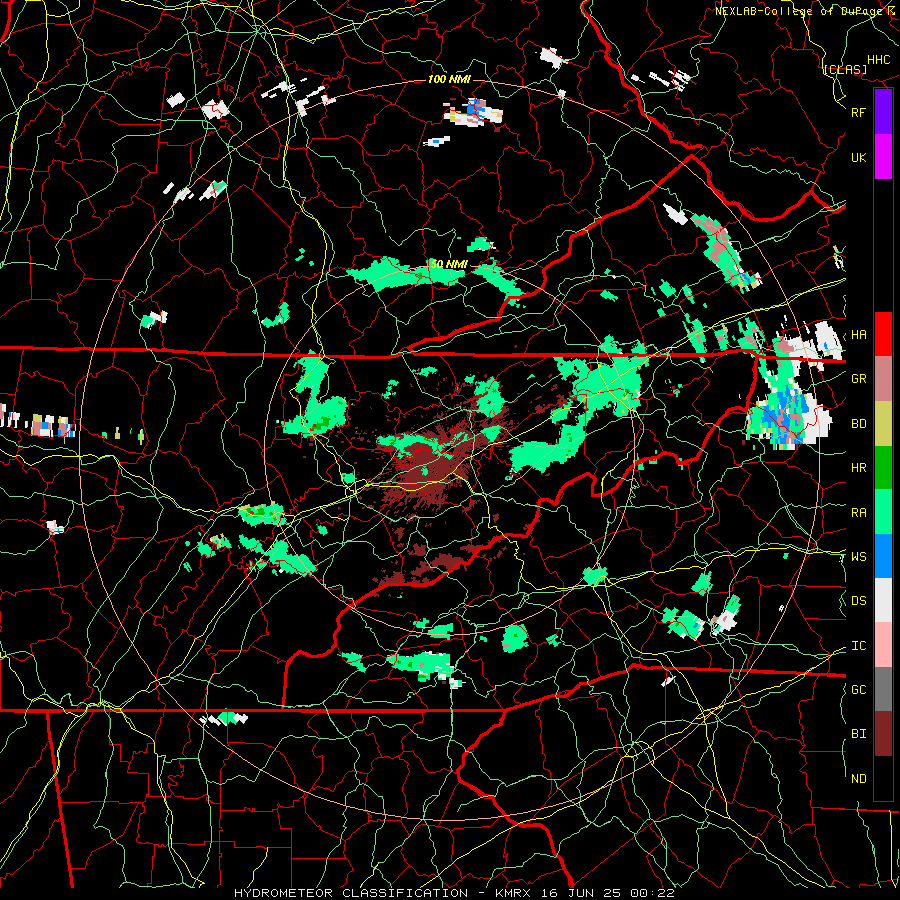The width and height of the screenshot is (900, 900).
Task: Click the 'KMRX' station identifier in caption
Action: click(x=513, y=893)
